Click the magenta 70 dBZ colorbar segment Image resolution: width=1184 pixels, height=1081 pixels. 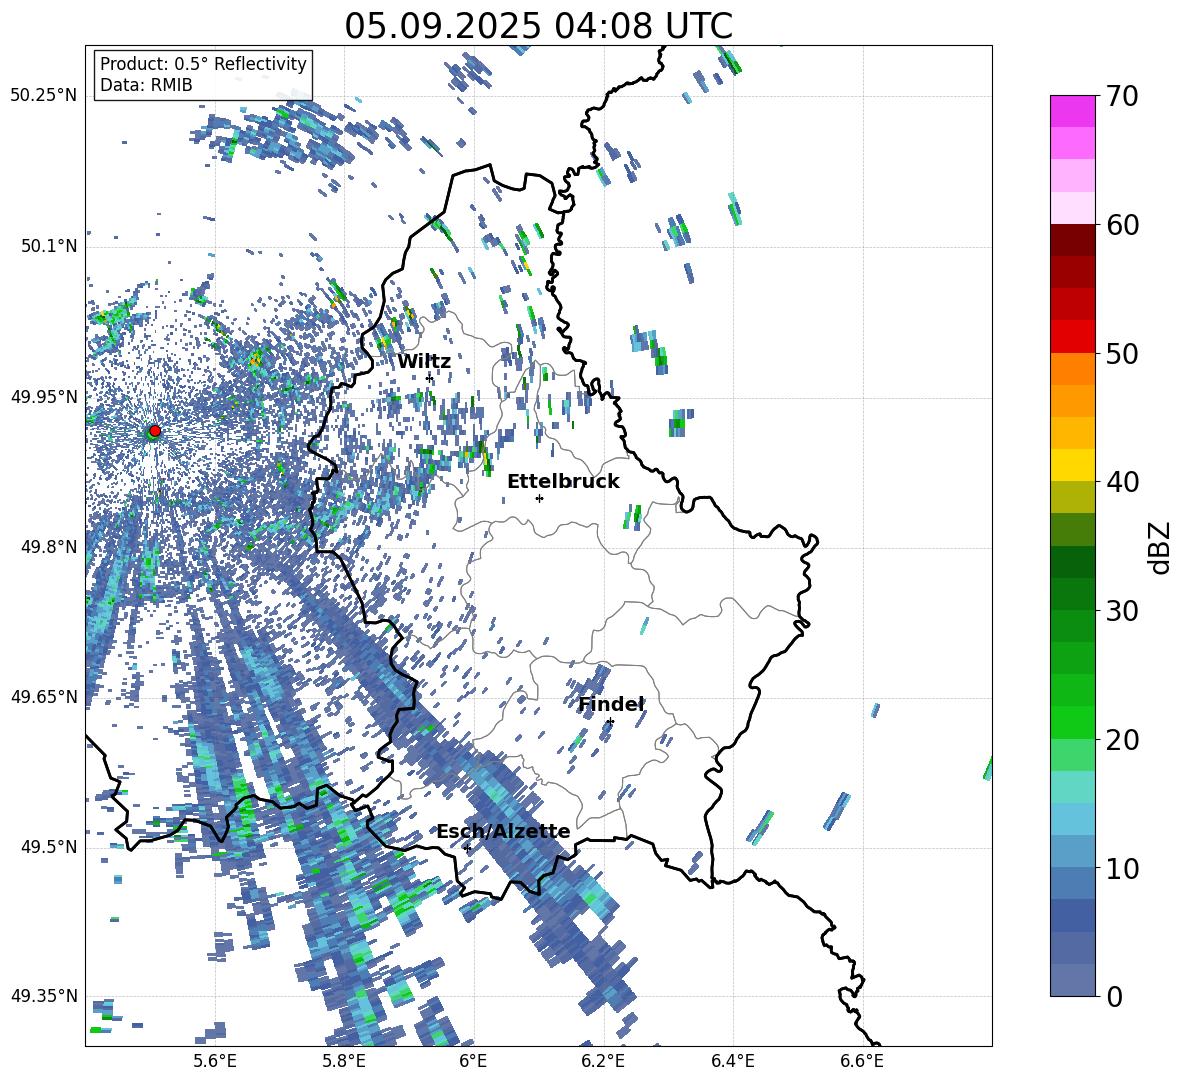click(x=1072, y=111)
